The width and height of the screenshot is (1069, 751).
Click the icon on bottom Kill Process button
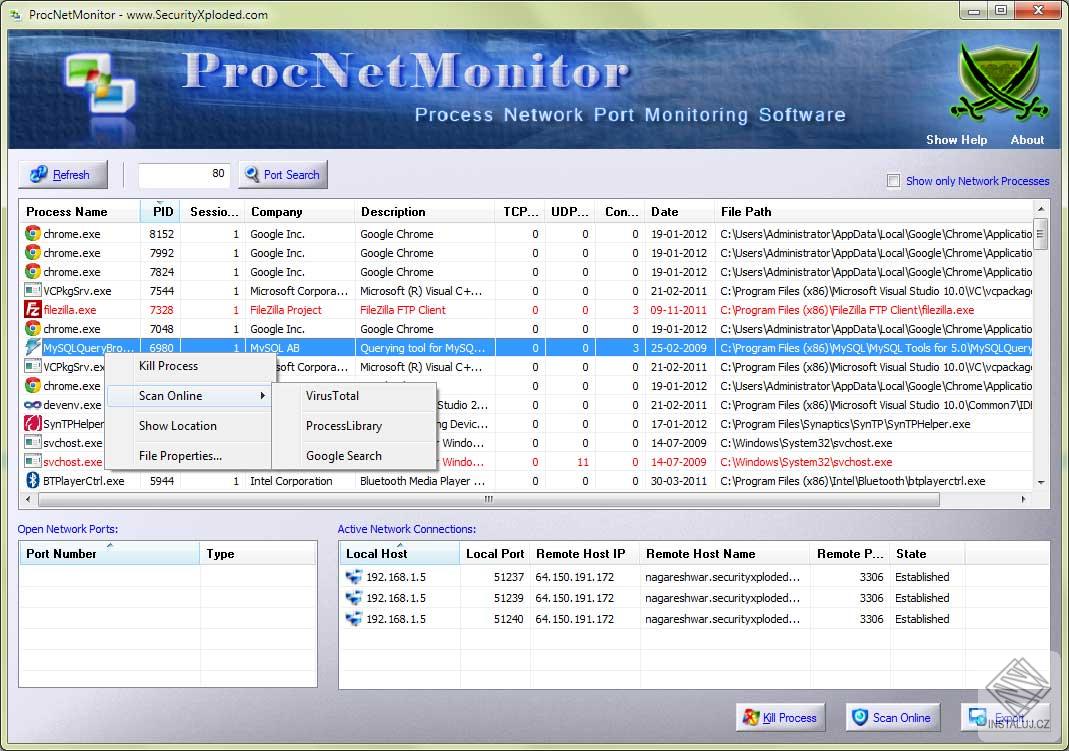pyautogui.click(x=751, y=718)
